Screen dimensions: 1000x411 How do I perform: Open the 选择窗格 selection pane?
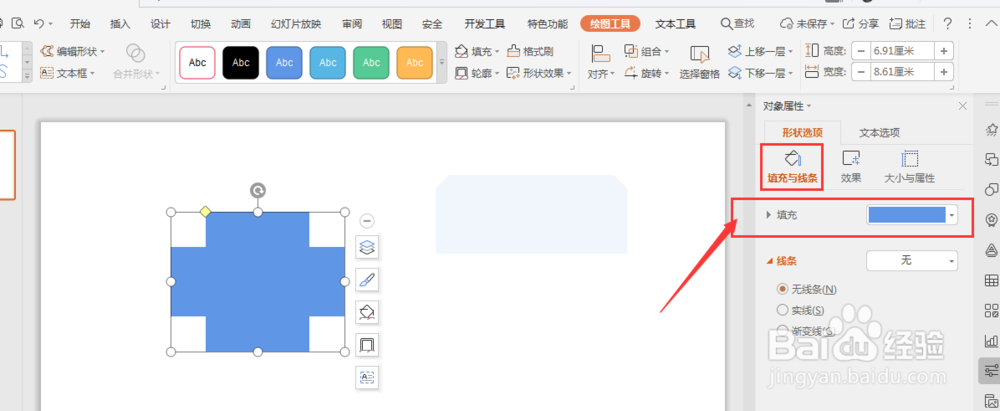pyautogui.click(x=700, y=61)
